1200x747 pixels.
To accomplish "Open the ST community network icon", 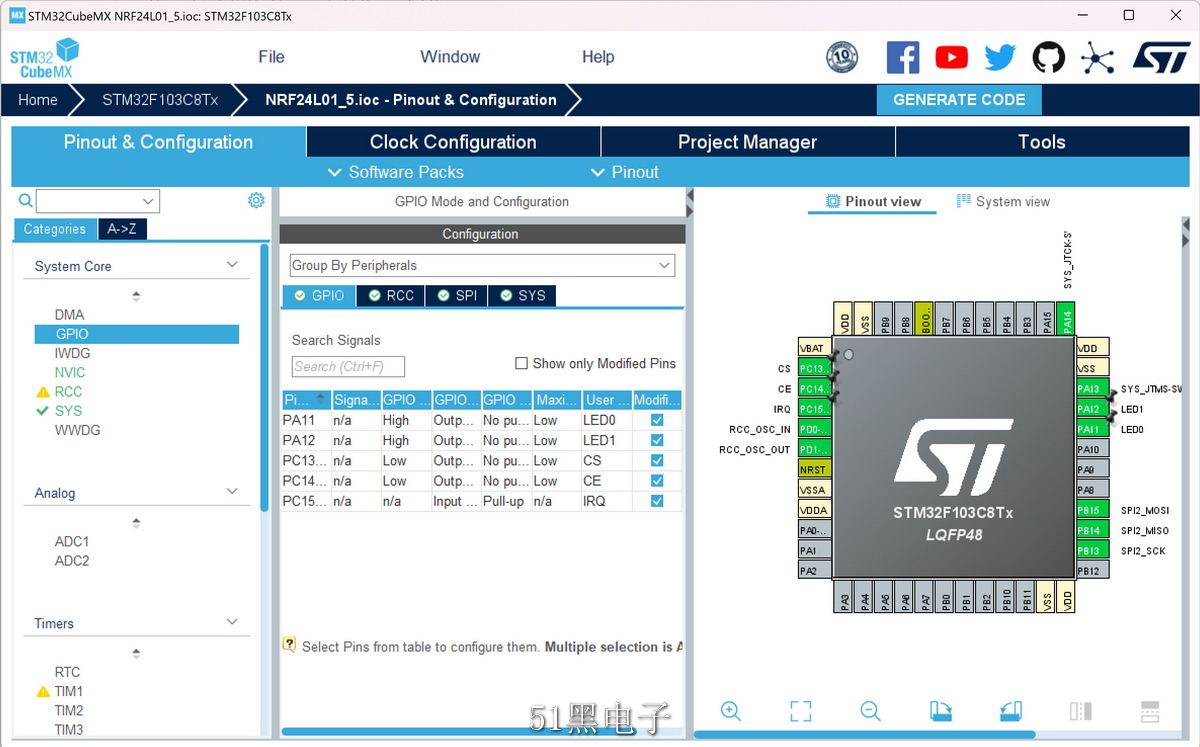I will click(x=1097, y=57).
